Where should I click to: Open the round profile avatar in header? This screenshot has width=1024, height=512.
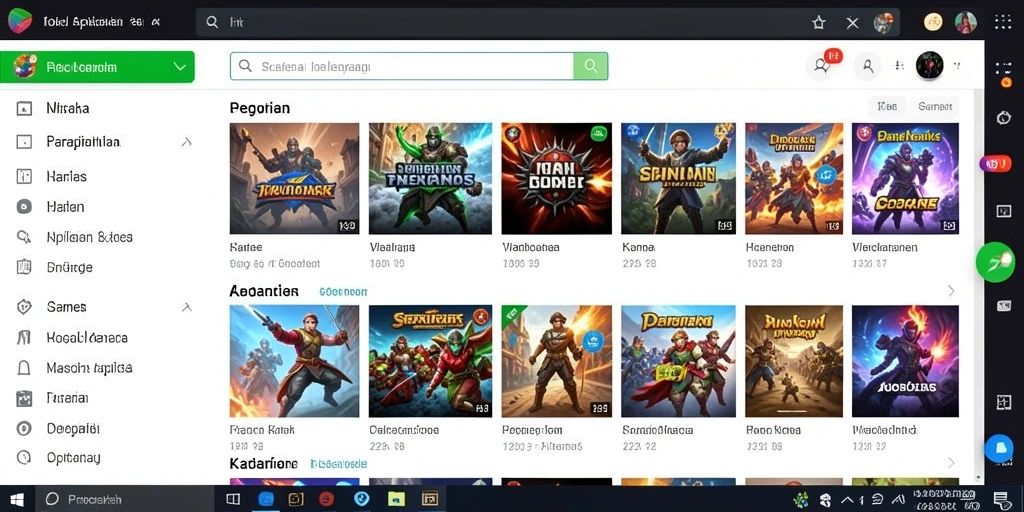tap(929, 65)
